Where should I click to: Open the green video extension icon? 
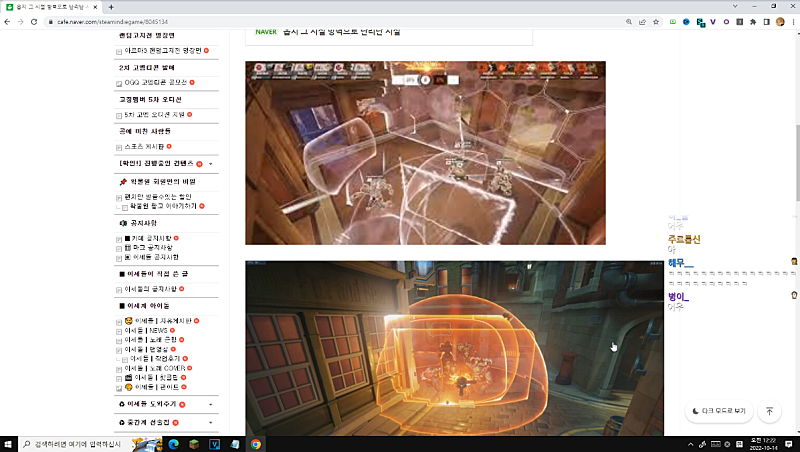673,22
